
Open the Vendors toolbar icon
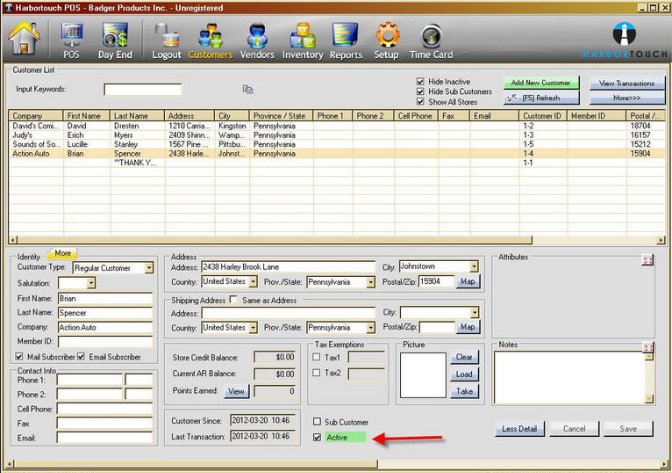258,40
